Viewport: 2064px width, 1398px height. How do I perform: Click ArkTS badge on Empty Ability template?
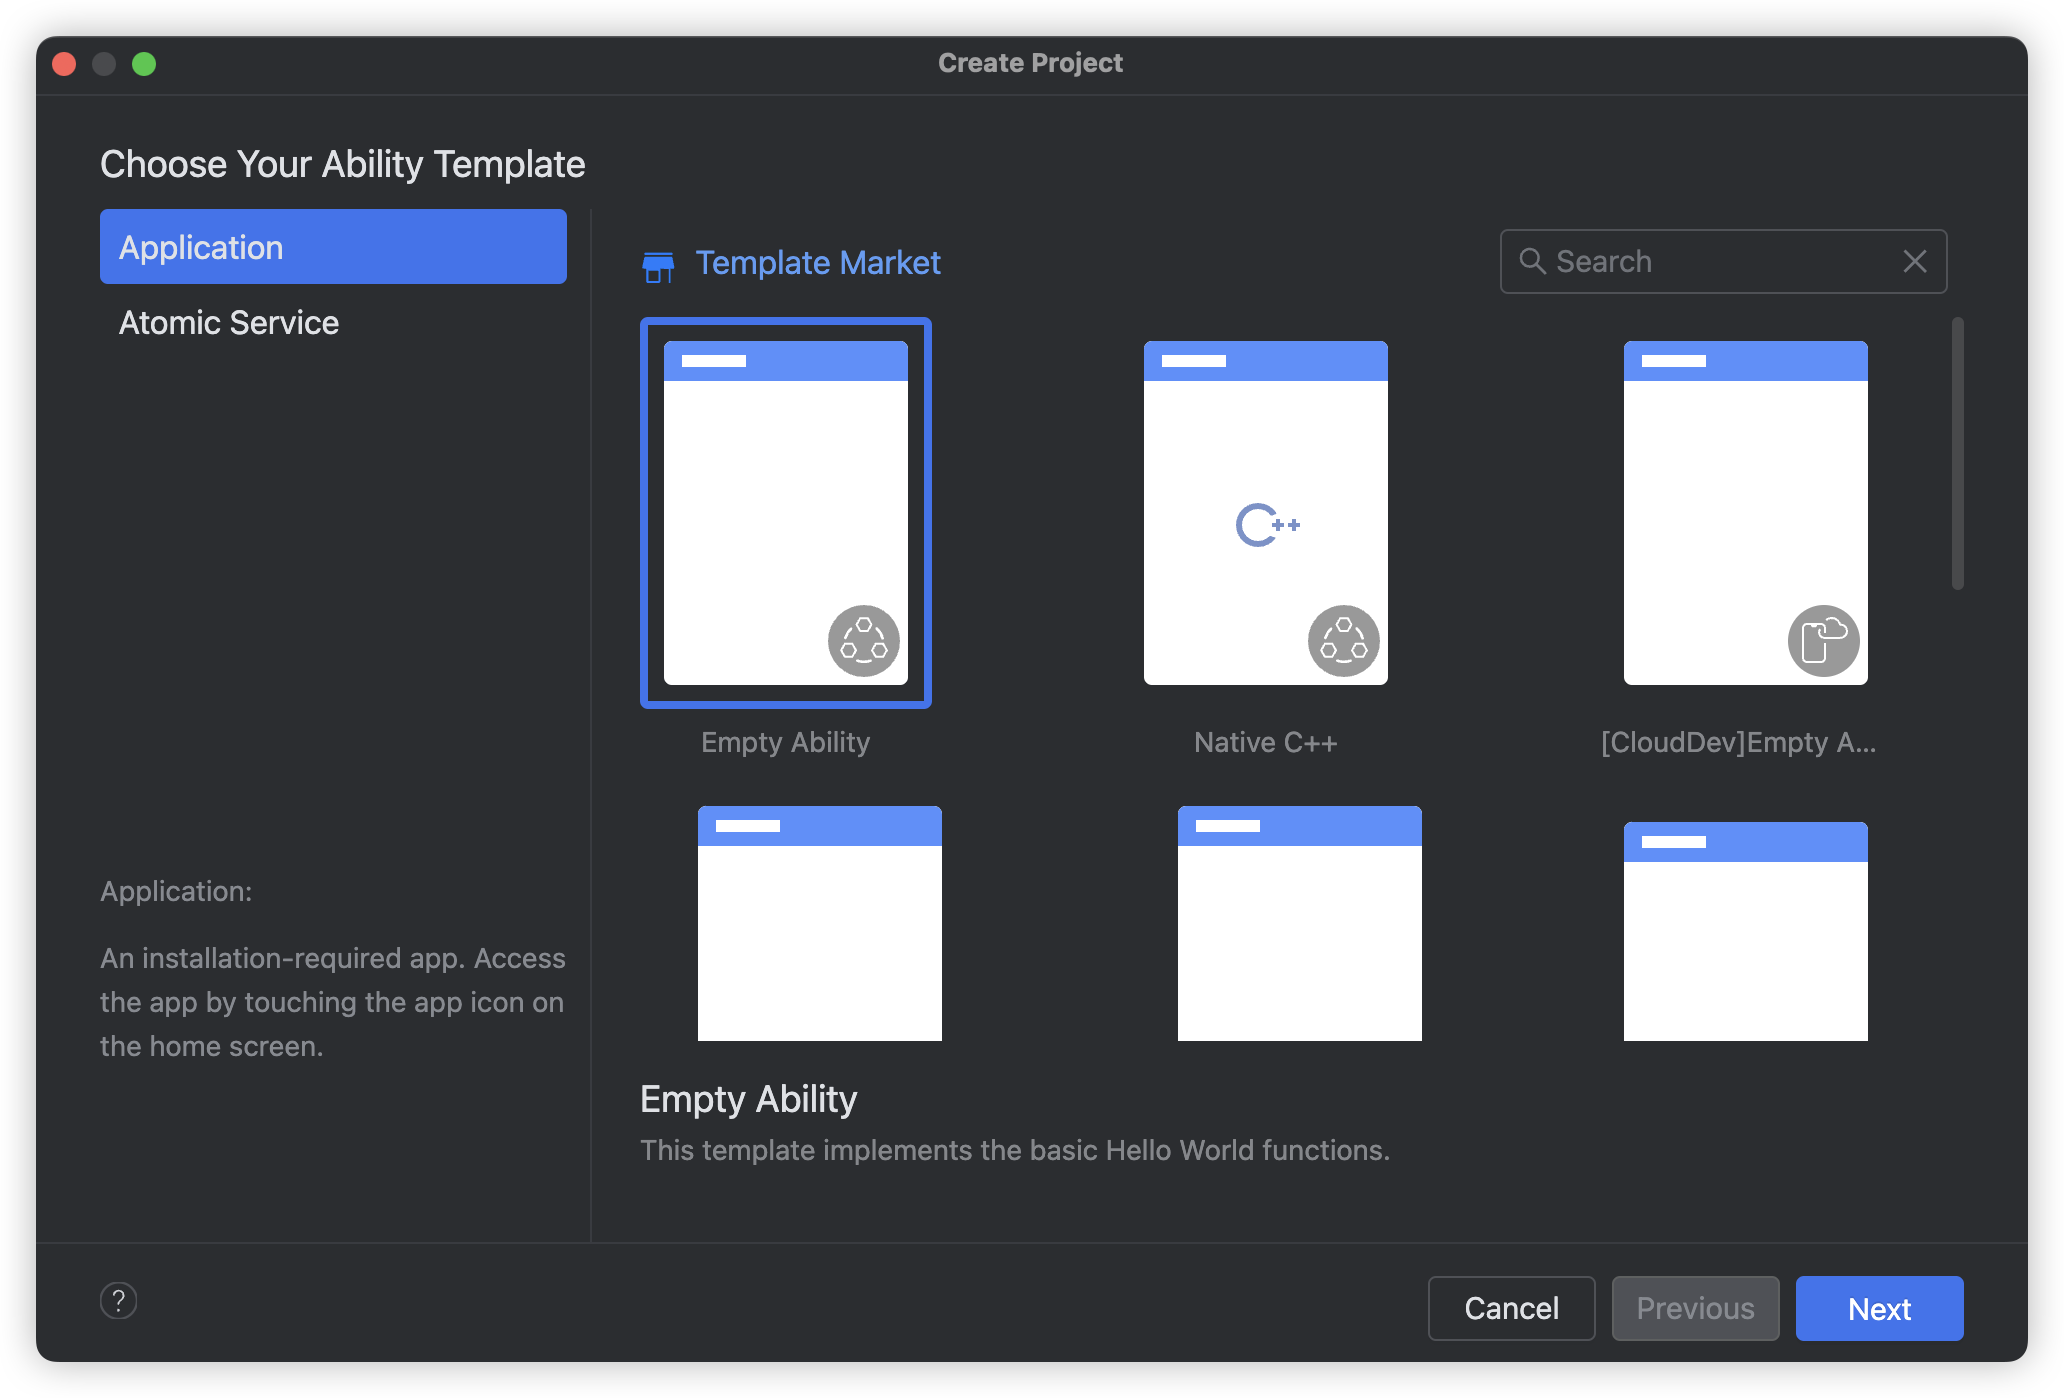click(863, 640)
